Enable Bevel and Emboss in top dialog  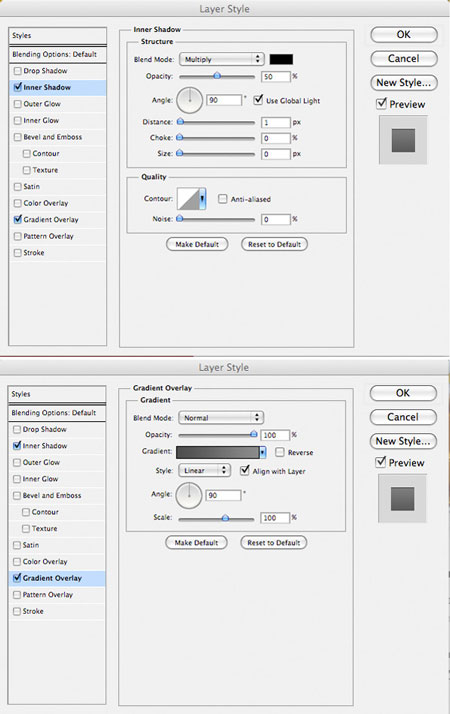pos(18,137)
